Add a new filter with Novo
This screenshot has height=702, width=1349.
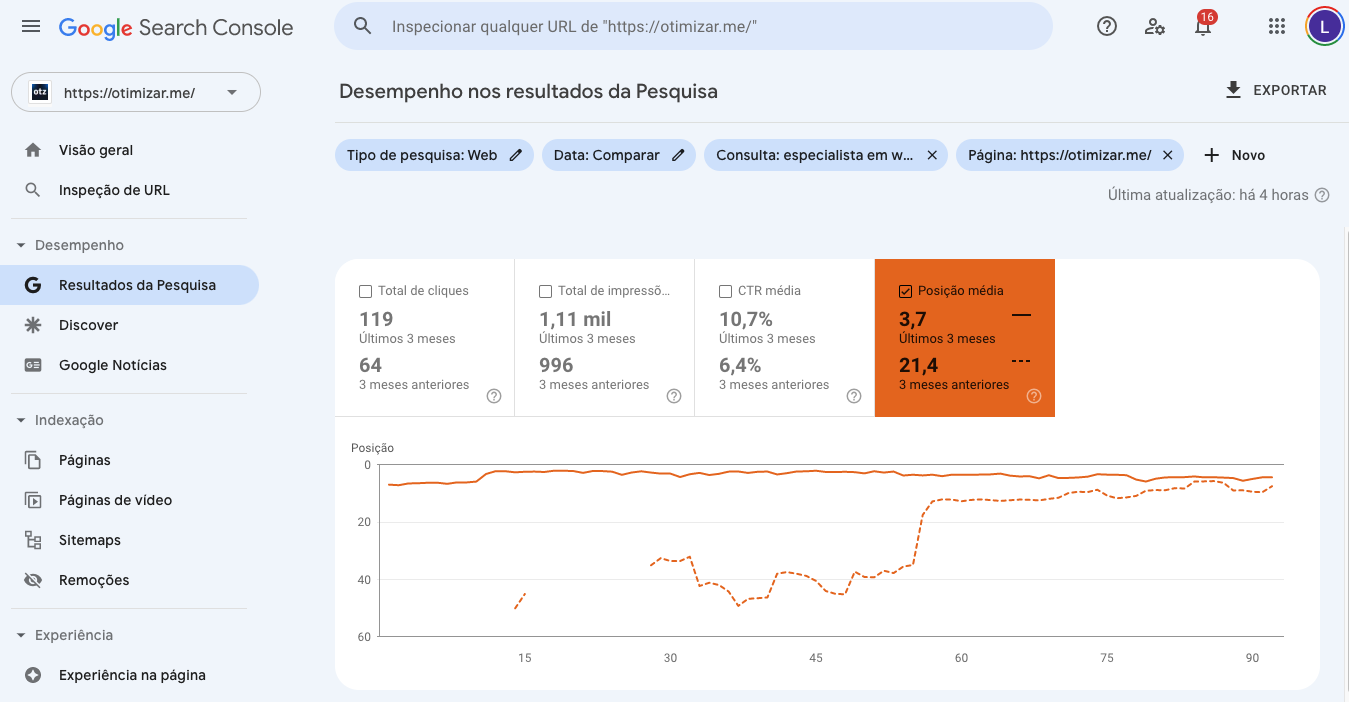pyautogui.click(x=1235, y=155)
